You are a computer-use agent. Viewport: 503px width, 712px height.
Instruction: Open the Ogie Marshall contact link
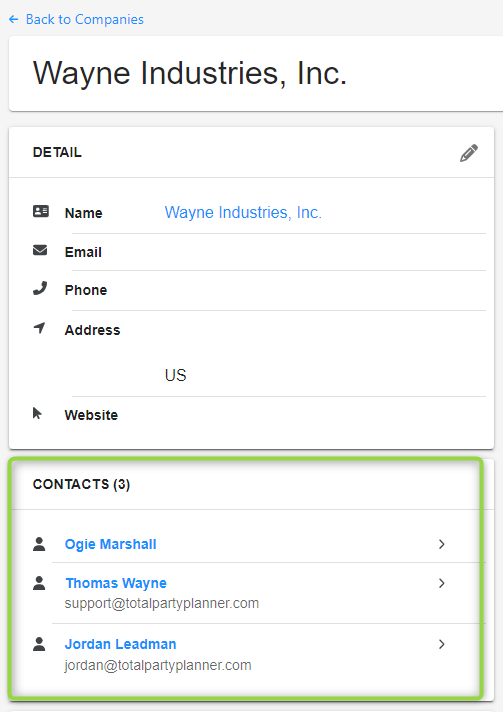(111, 544)
